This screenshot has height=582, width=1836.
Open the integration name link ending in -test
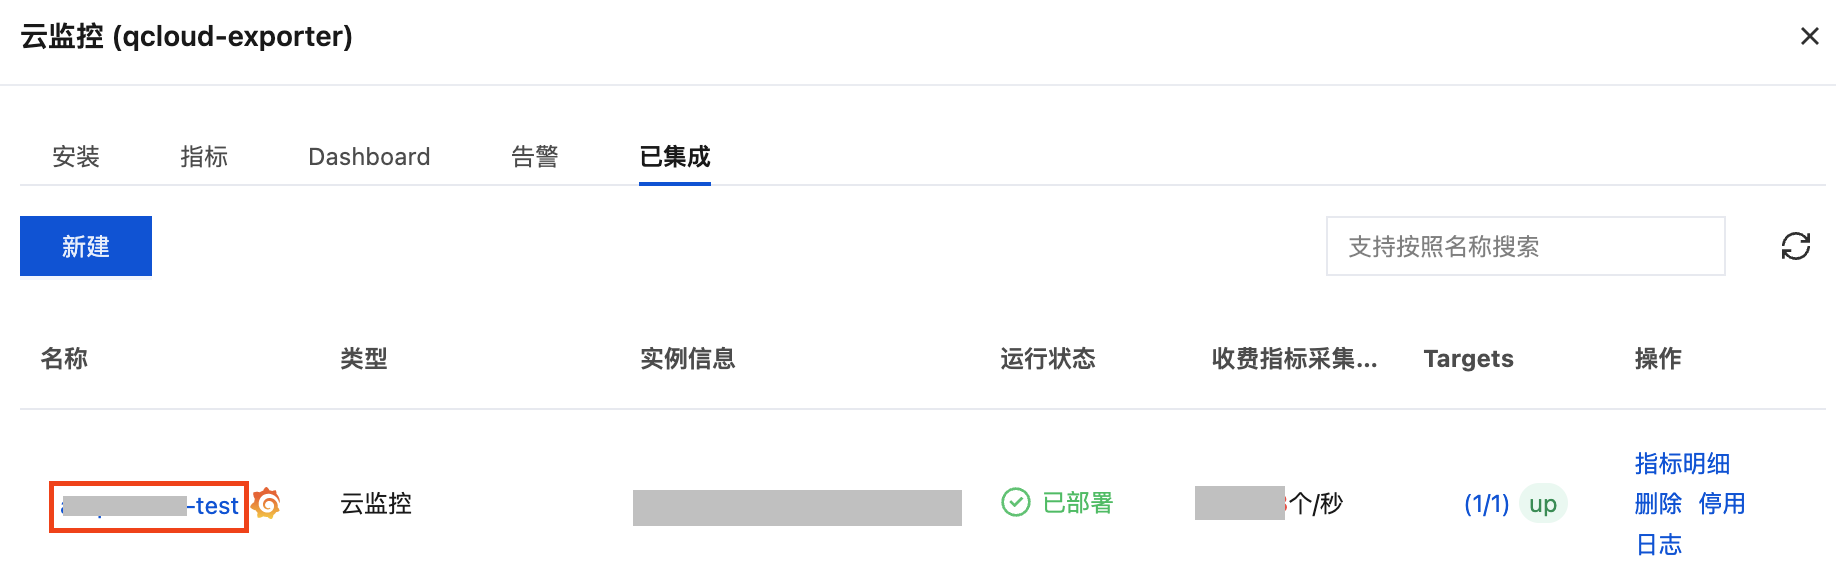150,506
